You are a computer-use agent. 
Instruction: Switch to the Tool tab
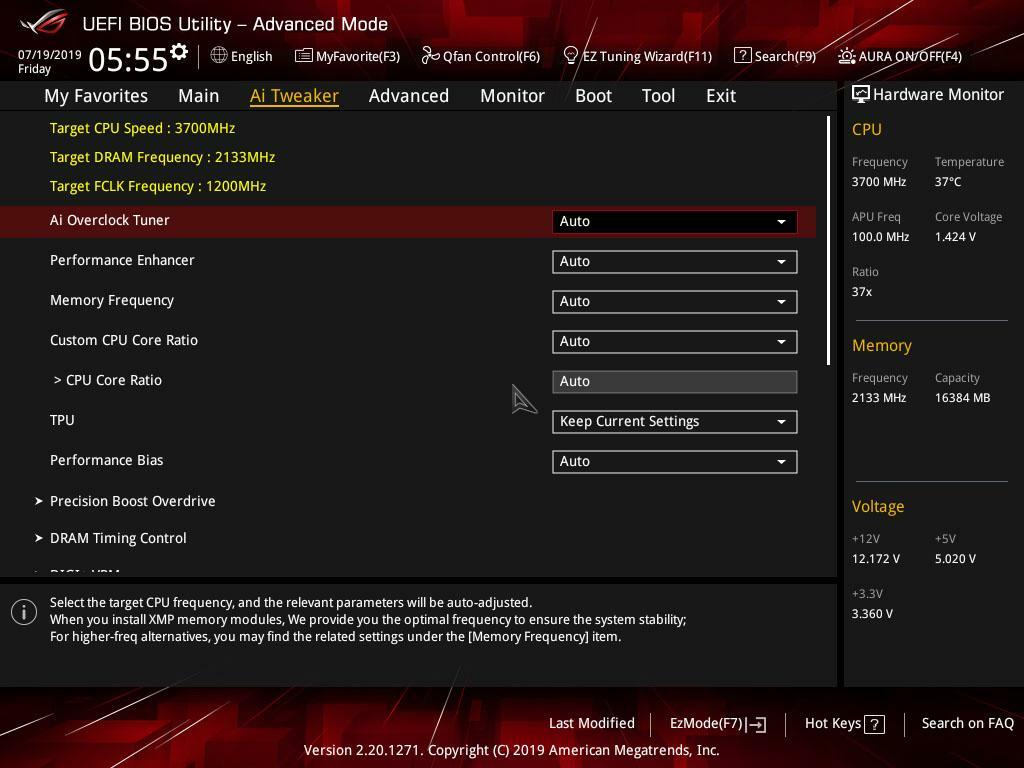click(x=658, y=96)
